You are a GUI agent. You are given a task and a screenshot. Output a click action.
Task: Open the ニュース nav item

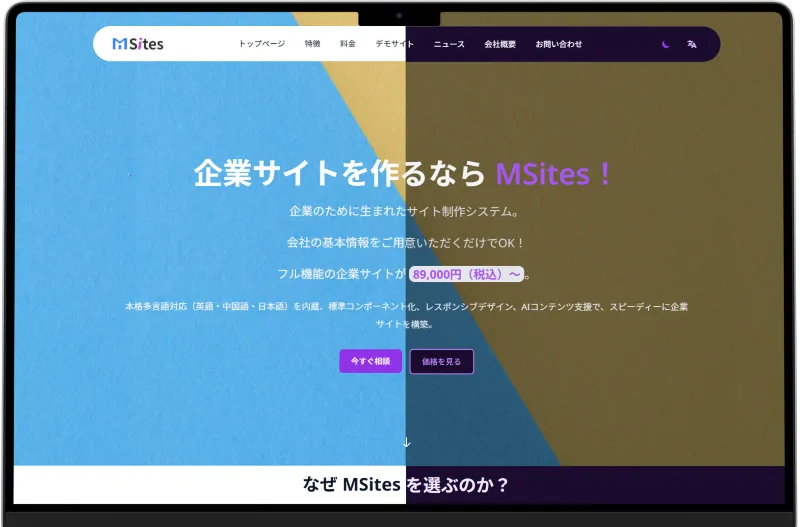(449, 44)
